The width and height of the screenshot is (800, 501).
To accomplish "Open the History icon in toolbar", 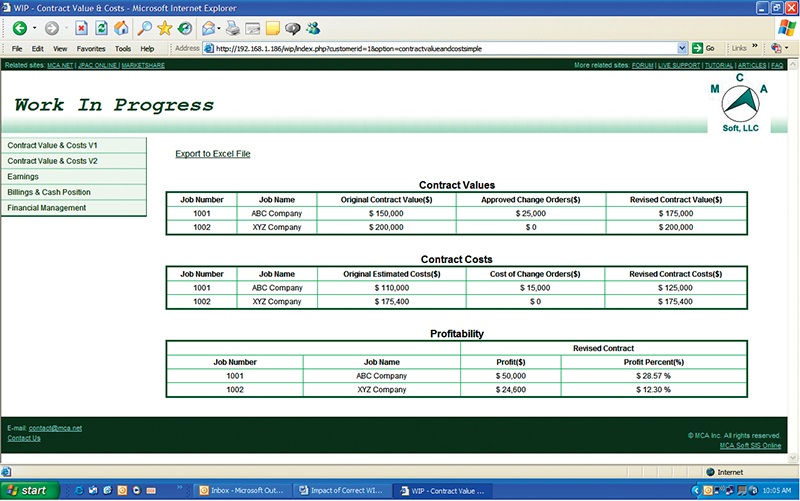I will pyautogui.click(x=186, y=28).
